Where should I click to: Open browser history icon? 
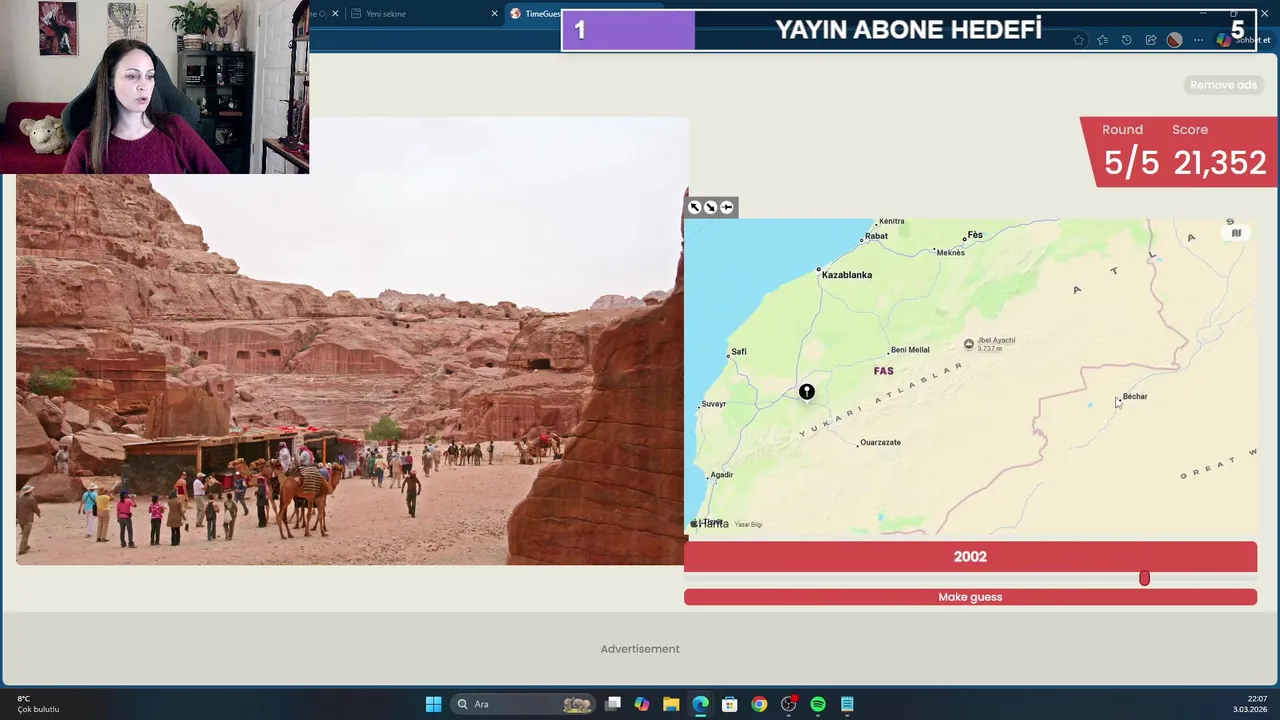(x=1126, y=40)
